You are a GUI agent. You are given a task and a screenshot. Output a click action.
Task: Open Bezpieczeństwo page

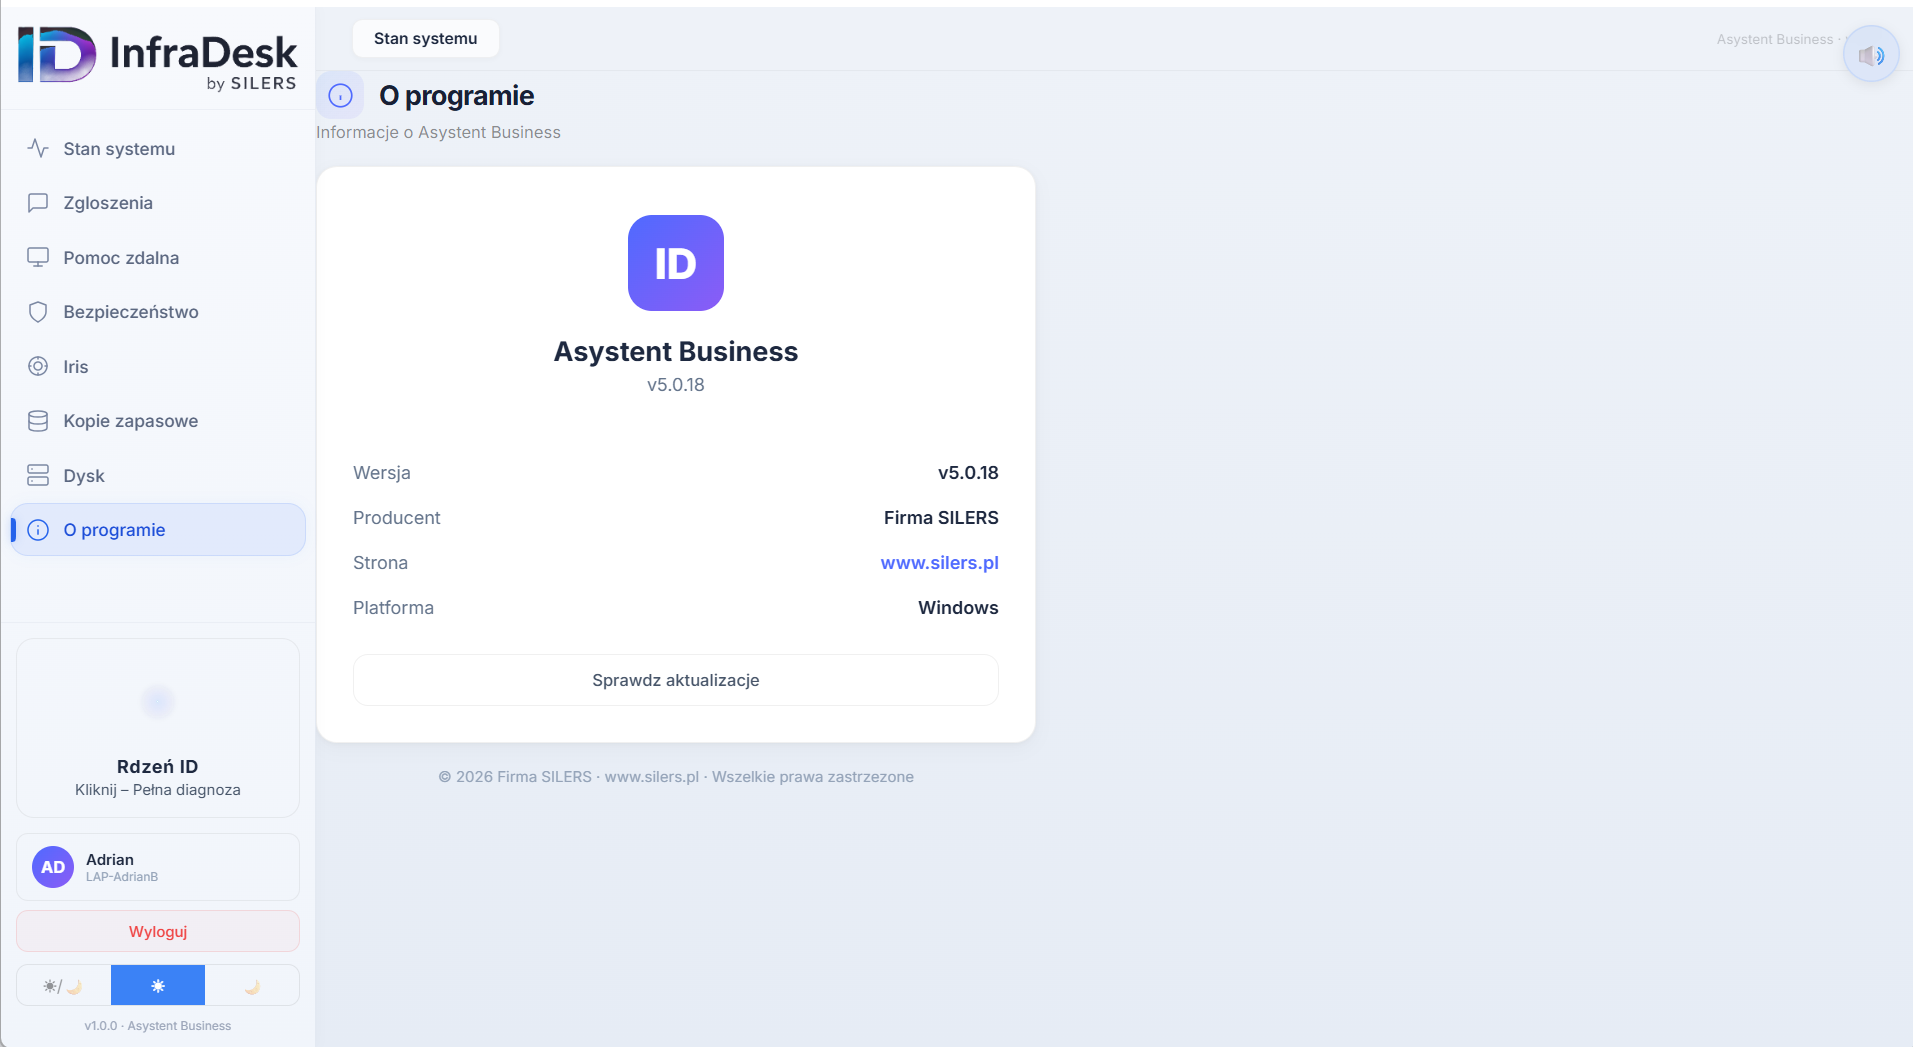tap(158, 312)
